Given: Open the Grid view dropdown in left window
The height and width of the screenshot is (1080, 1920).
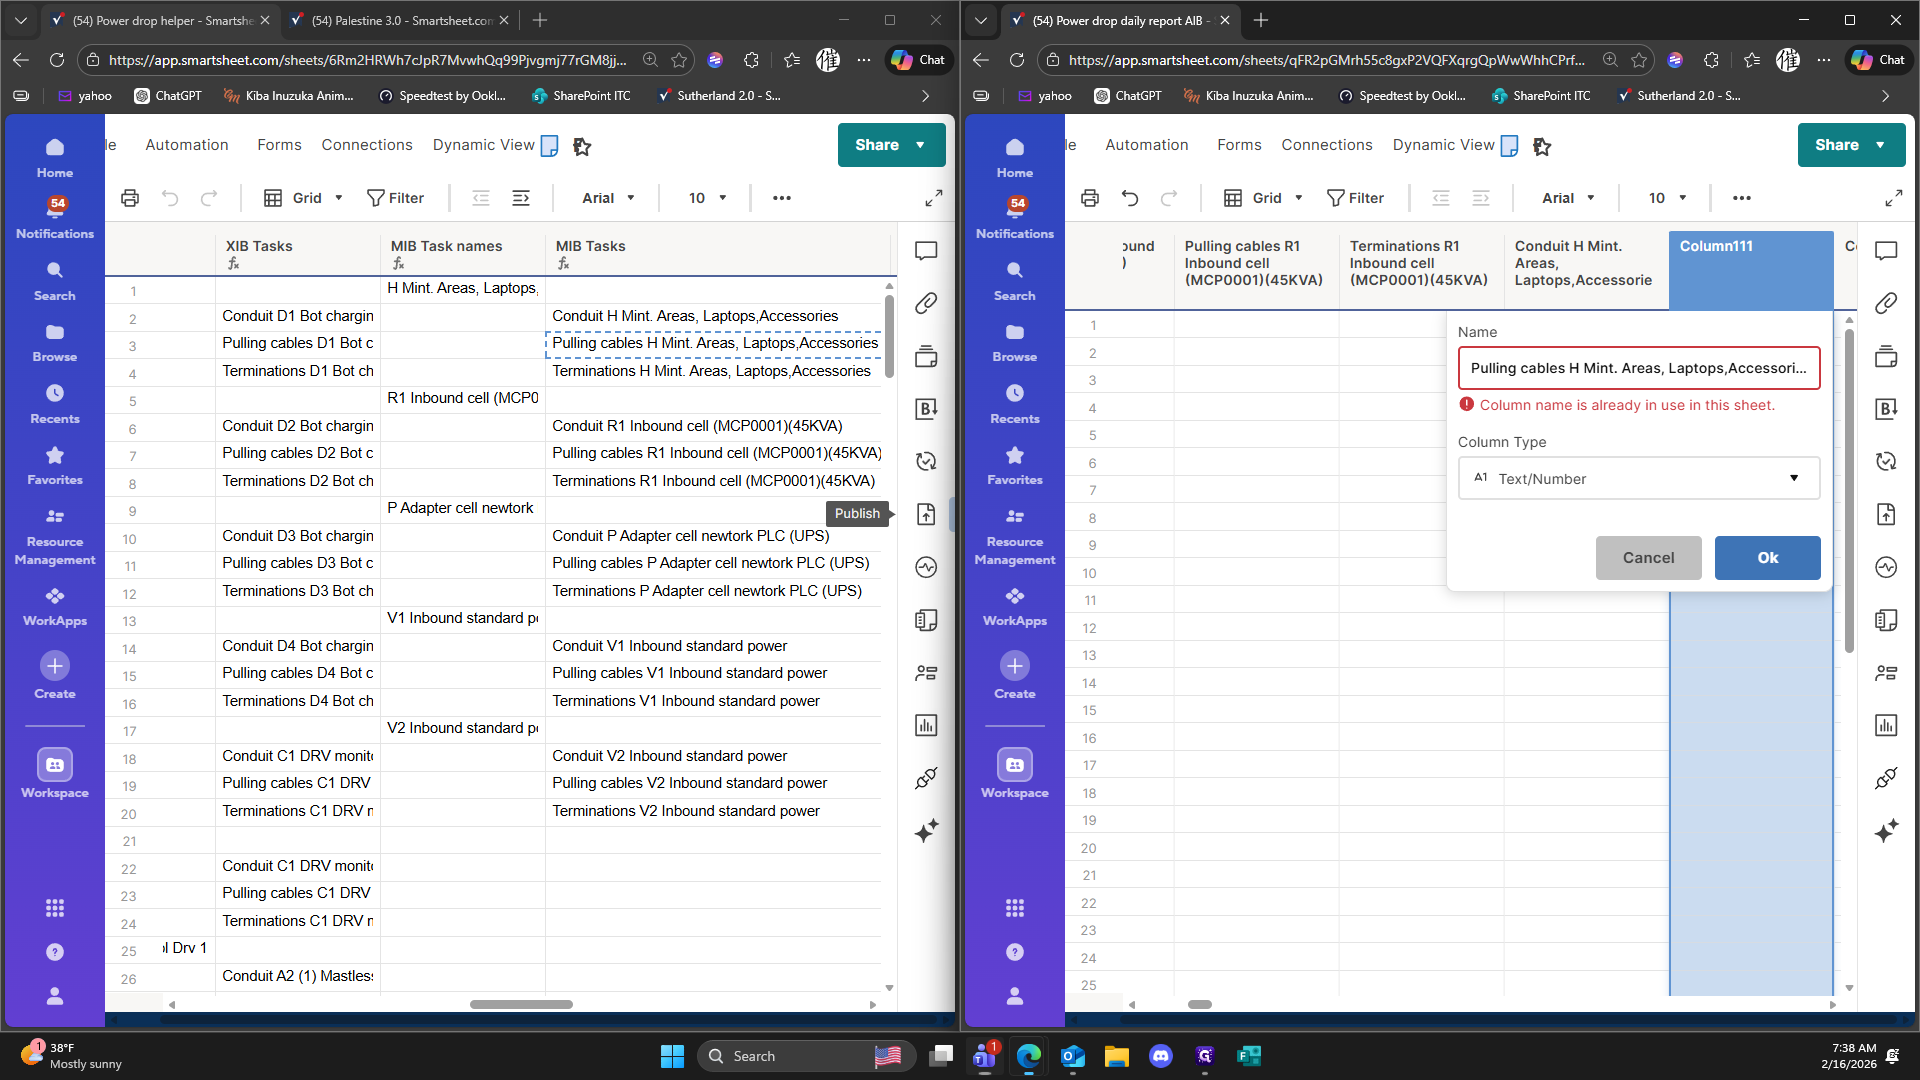Looking at the screenshot, I should pyautogui.click(x=304, y=198).
